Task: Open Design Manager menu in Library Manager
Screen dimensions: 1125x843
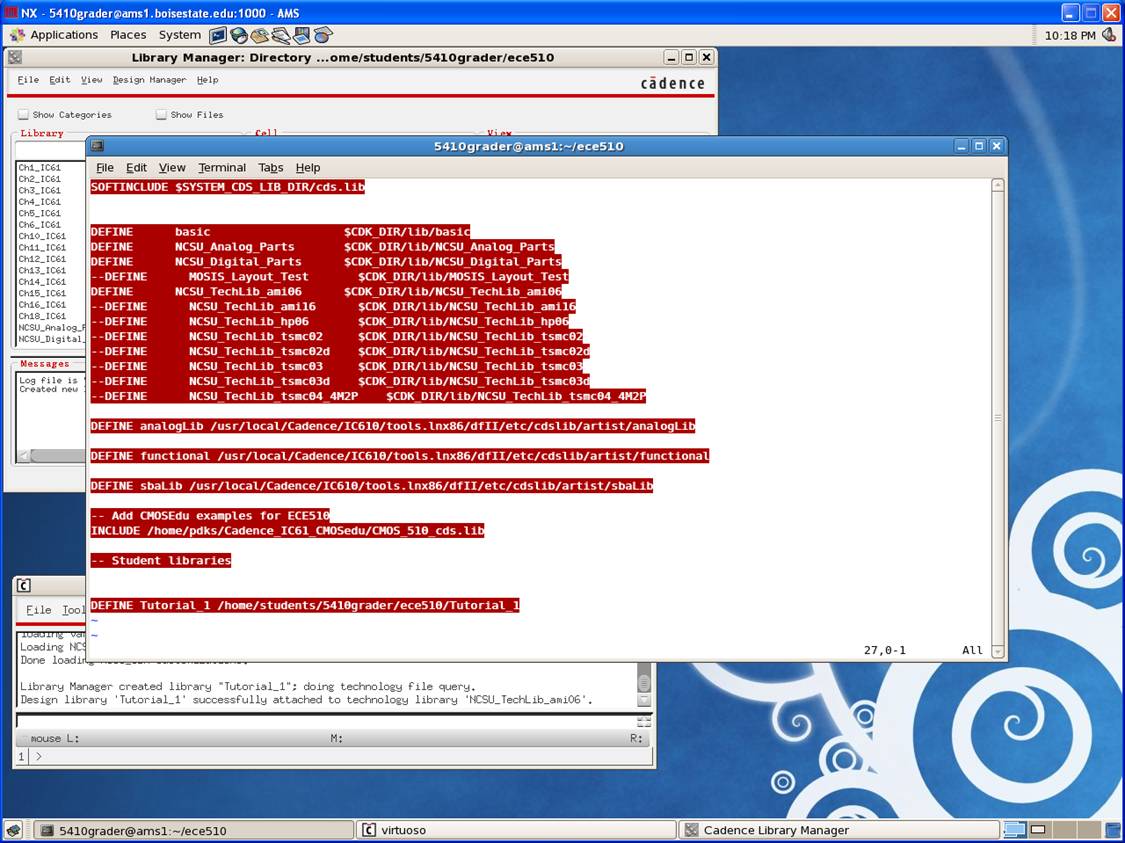Action: (149, 80)
